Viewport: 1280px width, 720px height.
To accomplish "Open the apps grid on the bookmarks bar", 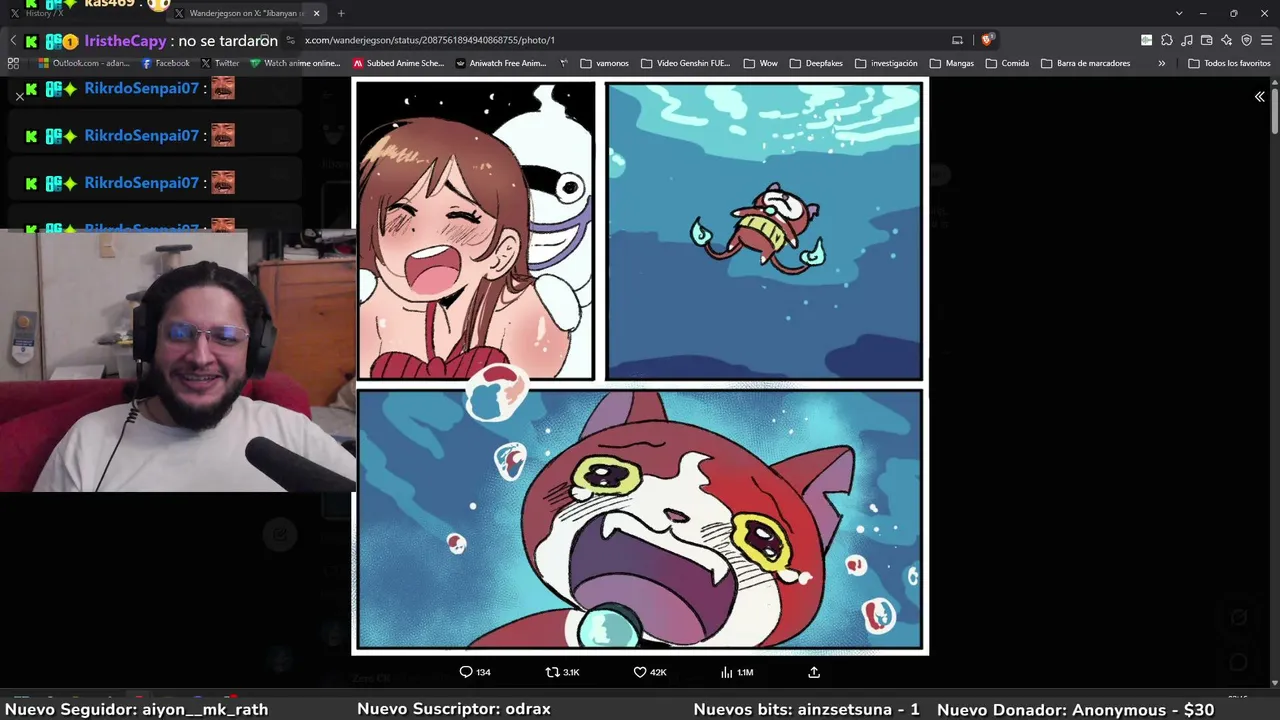I will click(x=13, y=63).
